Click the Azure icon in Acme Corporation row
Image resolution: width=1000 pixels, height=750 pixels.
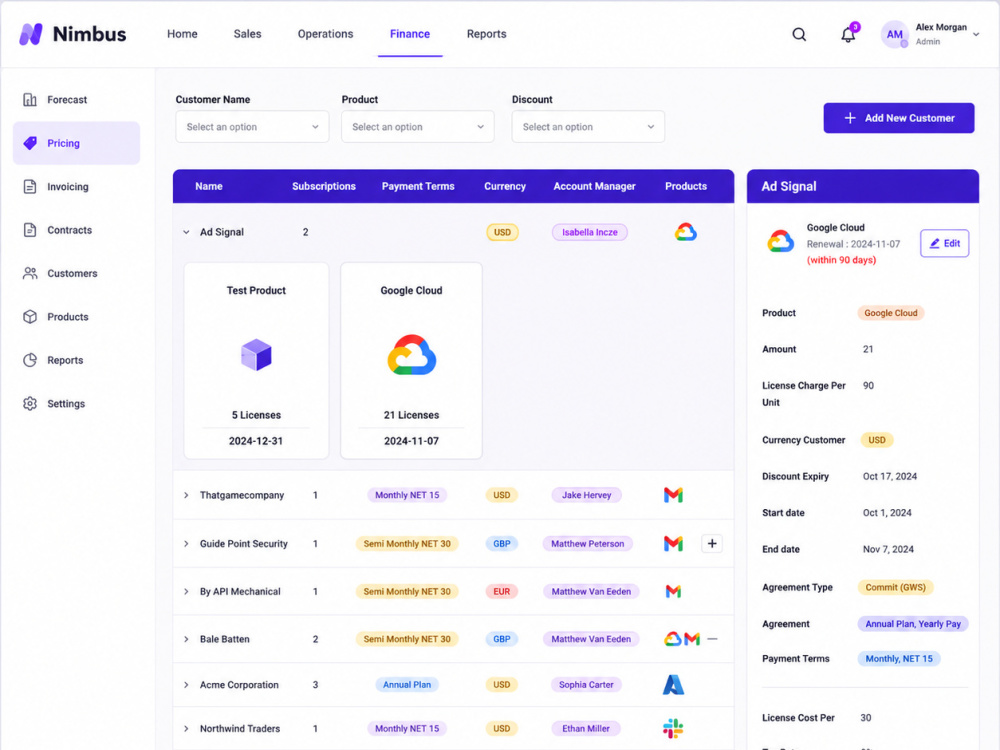click(x=673, y=684)
